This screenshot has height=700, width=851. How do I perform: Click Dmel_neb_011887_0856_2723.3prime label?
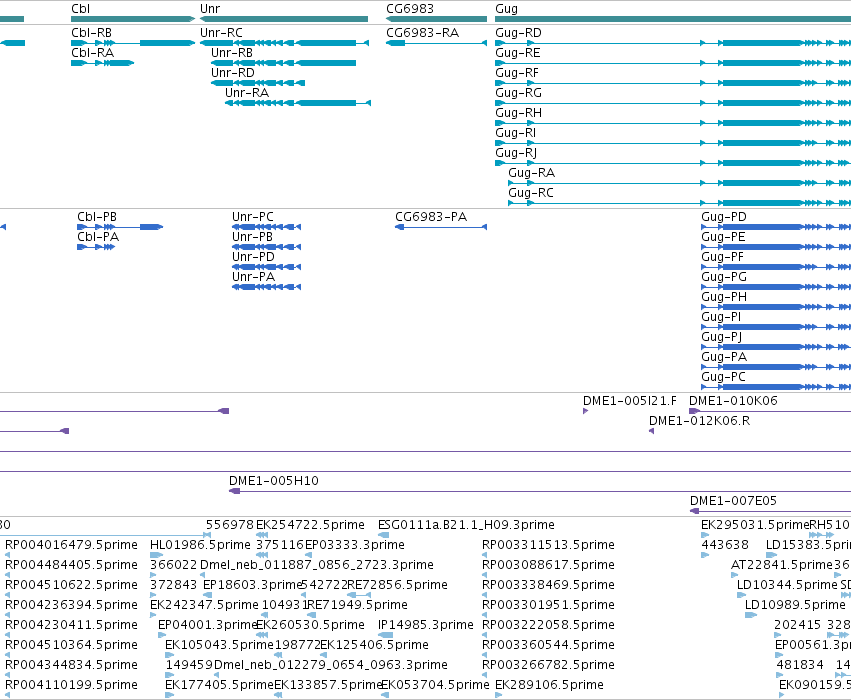click(x=317, y=565)
